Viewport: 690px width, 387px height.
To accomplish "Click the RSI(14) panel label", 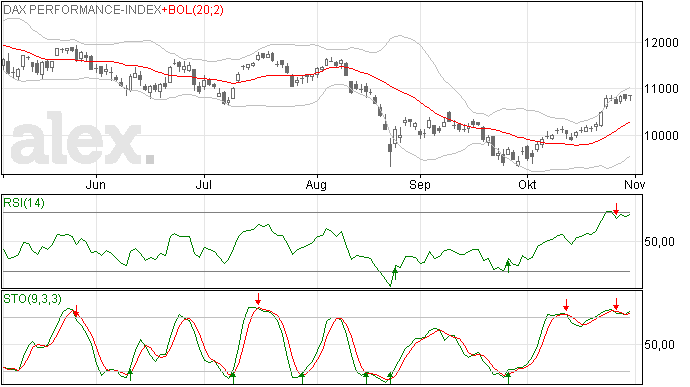I will (x=24, y=203).
